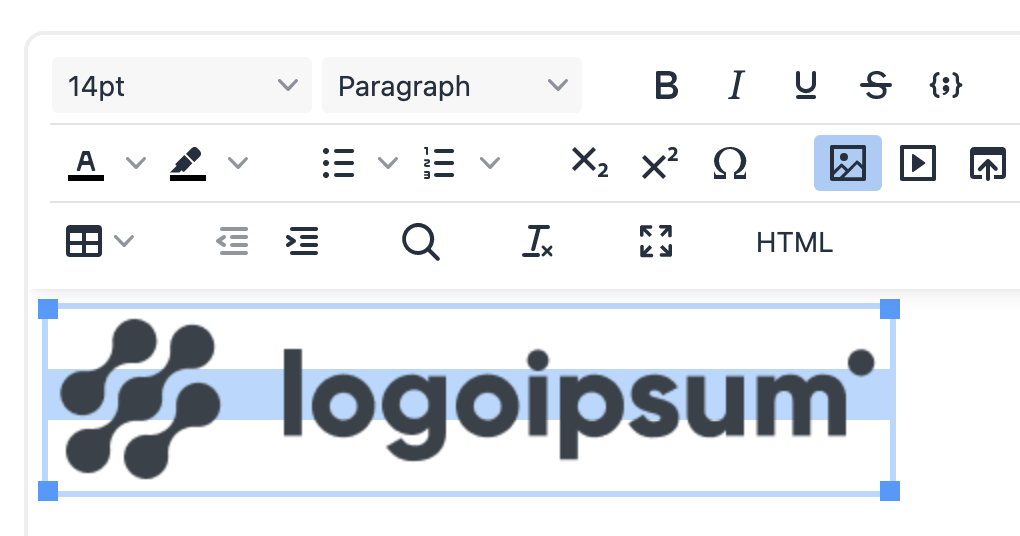Screen dimensions: 1020x536
Task: Apply strikethrough formatting
Action: point(876,86)
